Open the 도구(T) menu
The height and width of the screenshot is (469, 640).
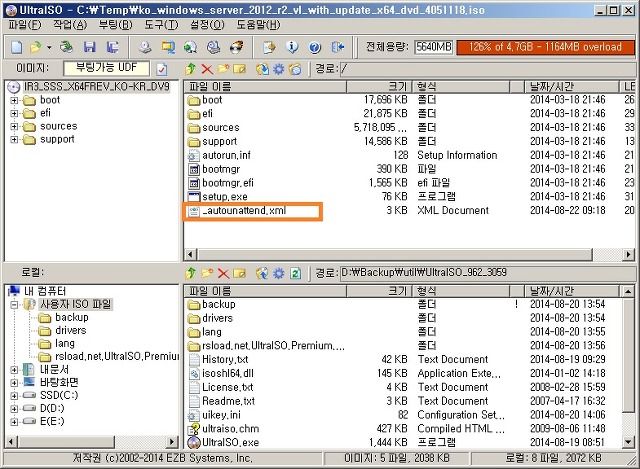161,25
